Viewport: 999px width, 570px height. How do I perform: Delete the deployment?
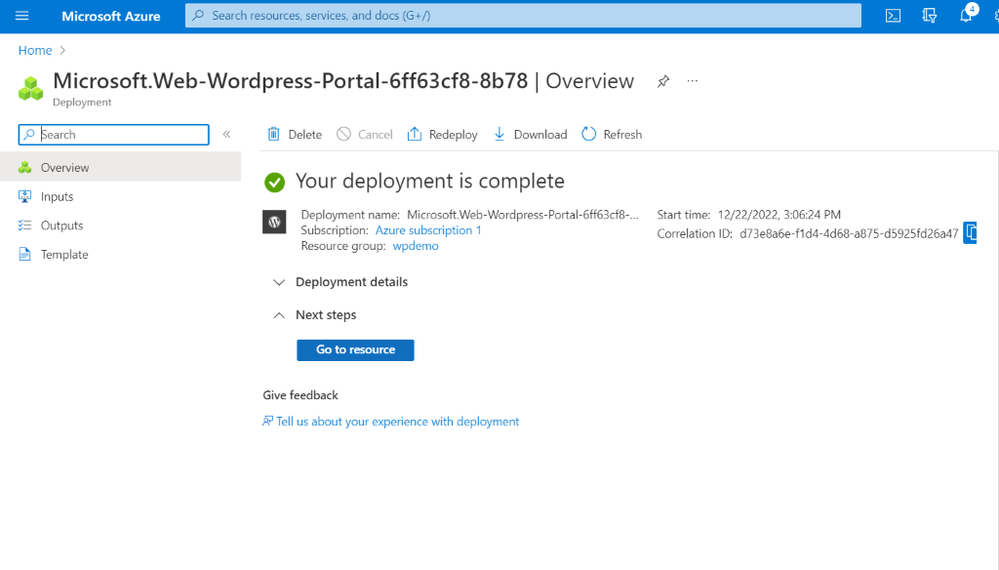pos(295,134)
